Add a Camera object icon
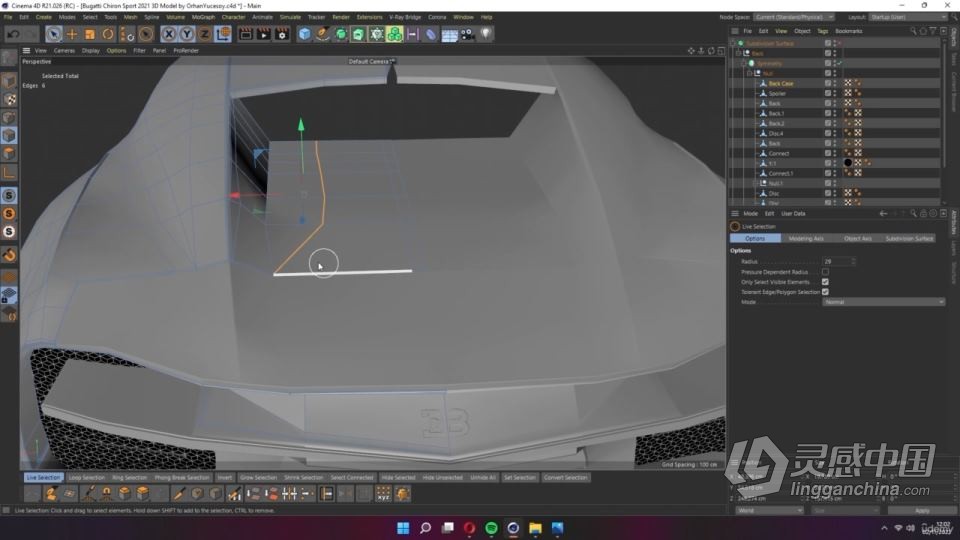Screen dimensions: 960x540 468,34
